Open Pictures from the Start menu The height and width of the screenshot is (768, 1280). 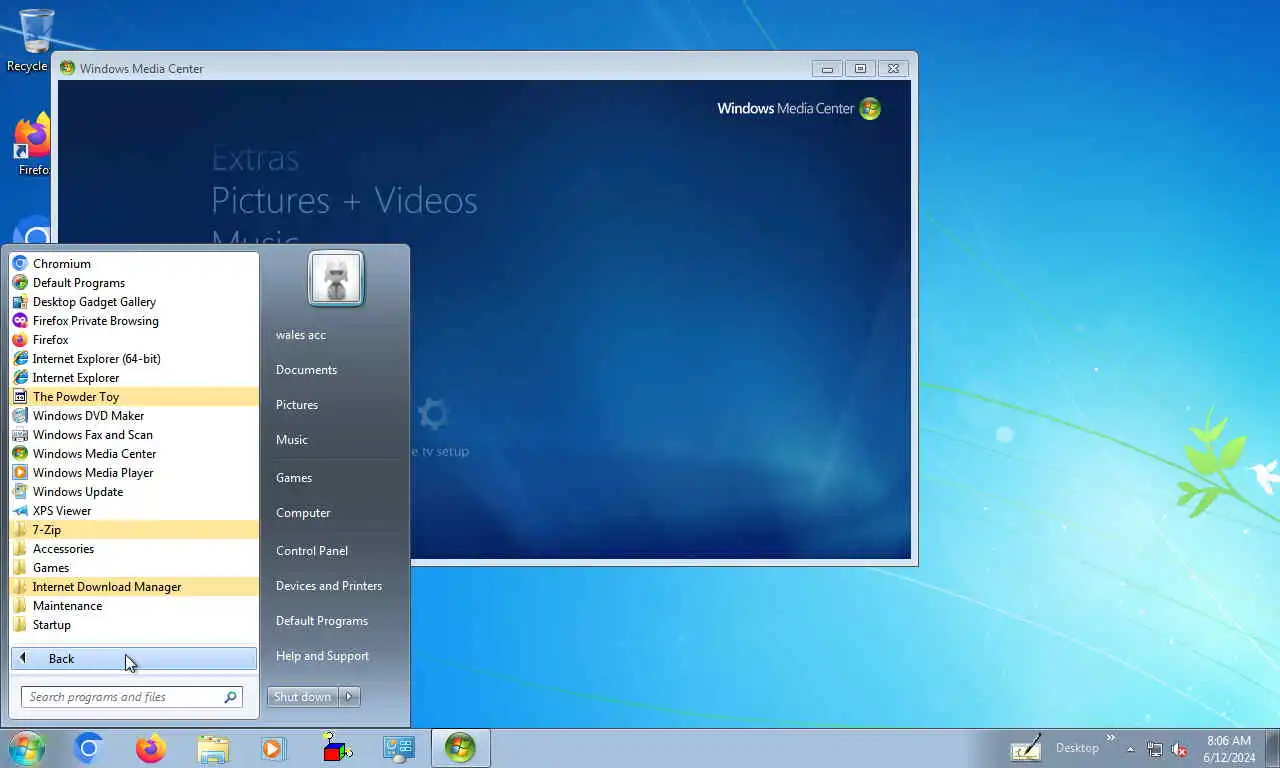pos(297,405)
